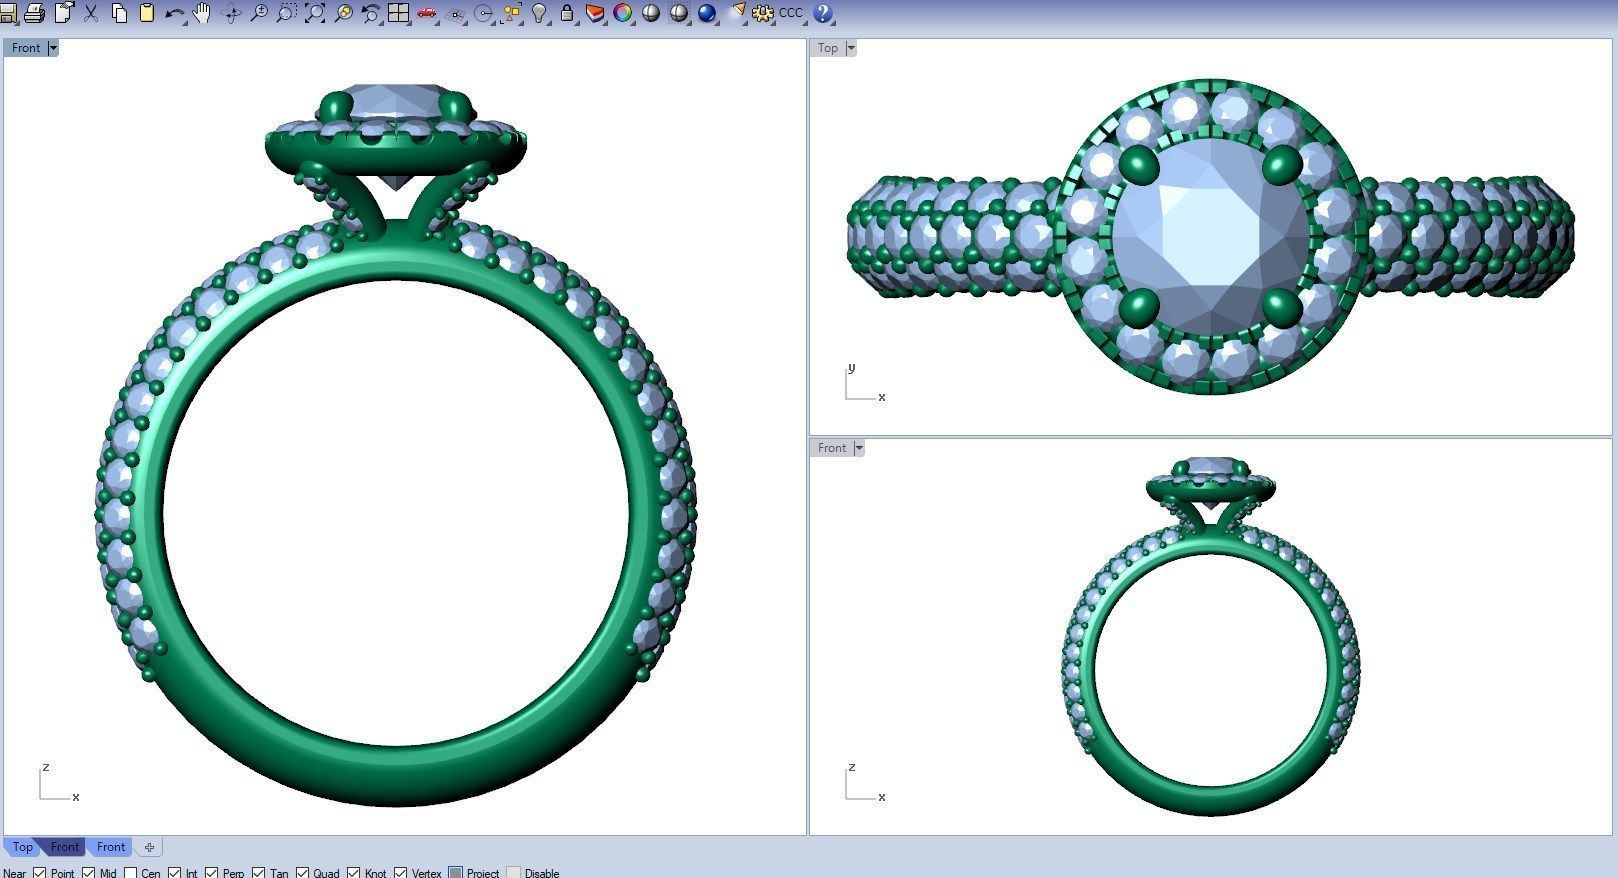Add a viewport tab with the plus button

pos(149,847)
